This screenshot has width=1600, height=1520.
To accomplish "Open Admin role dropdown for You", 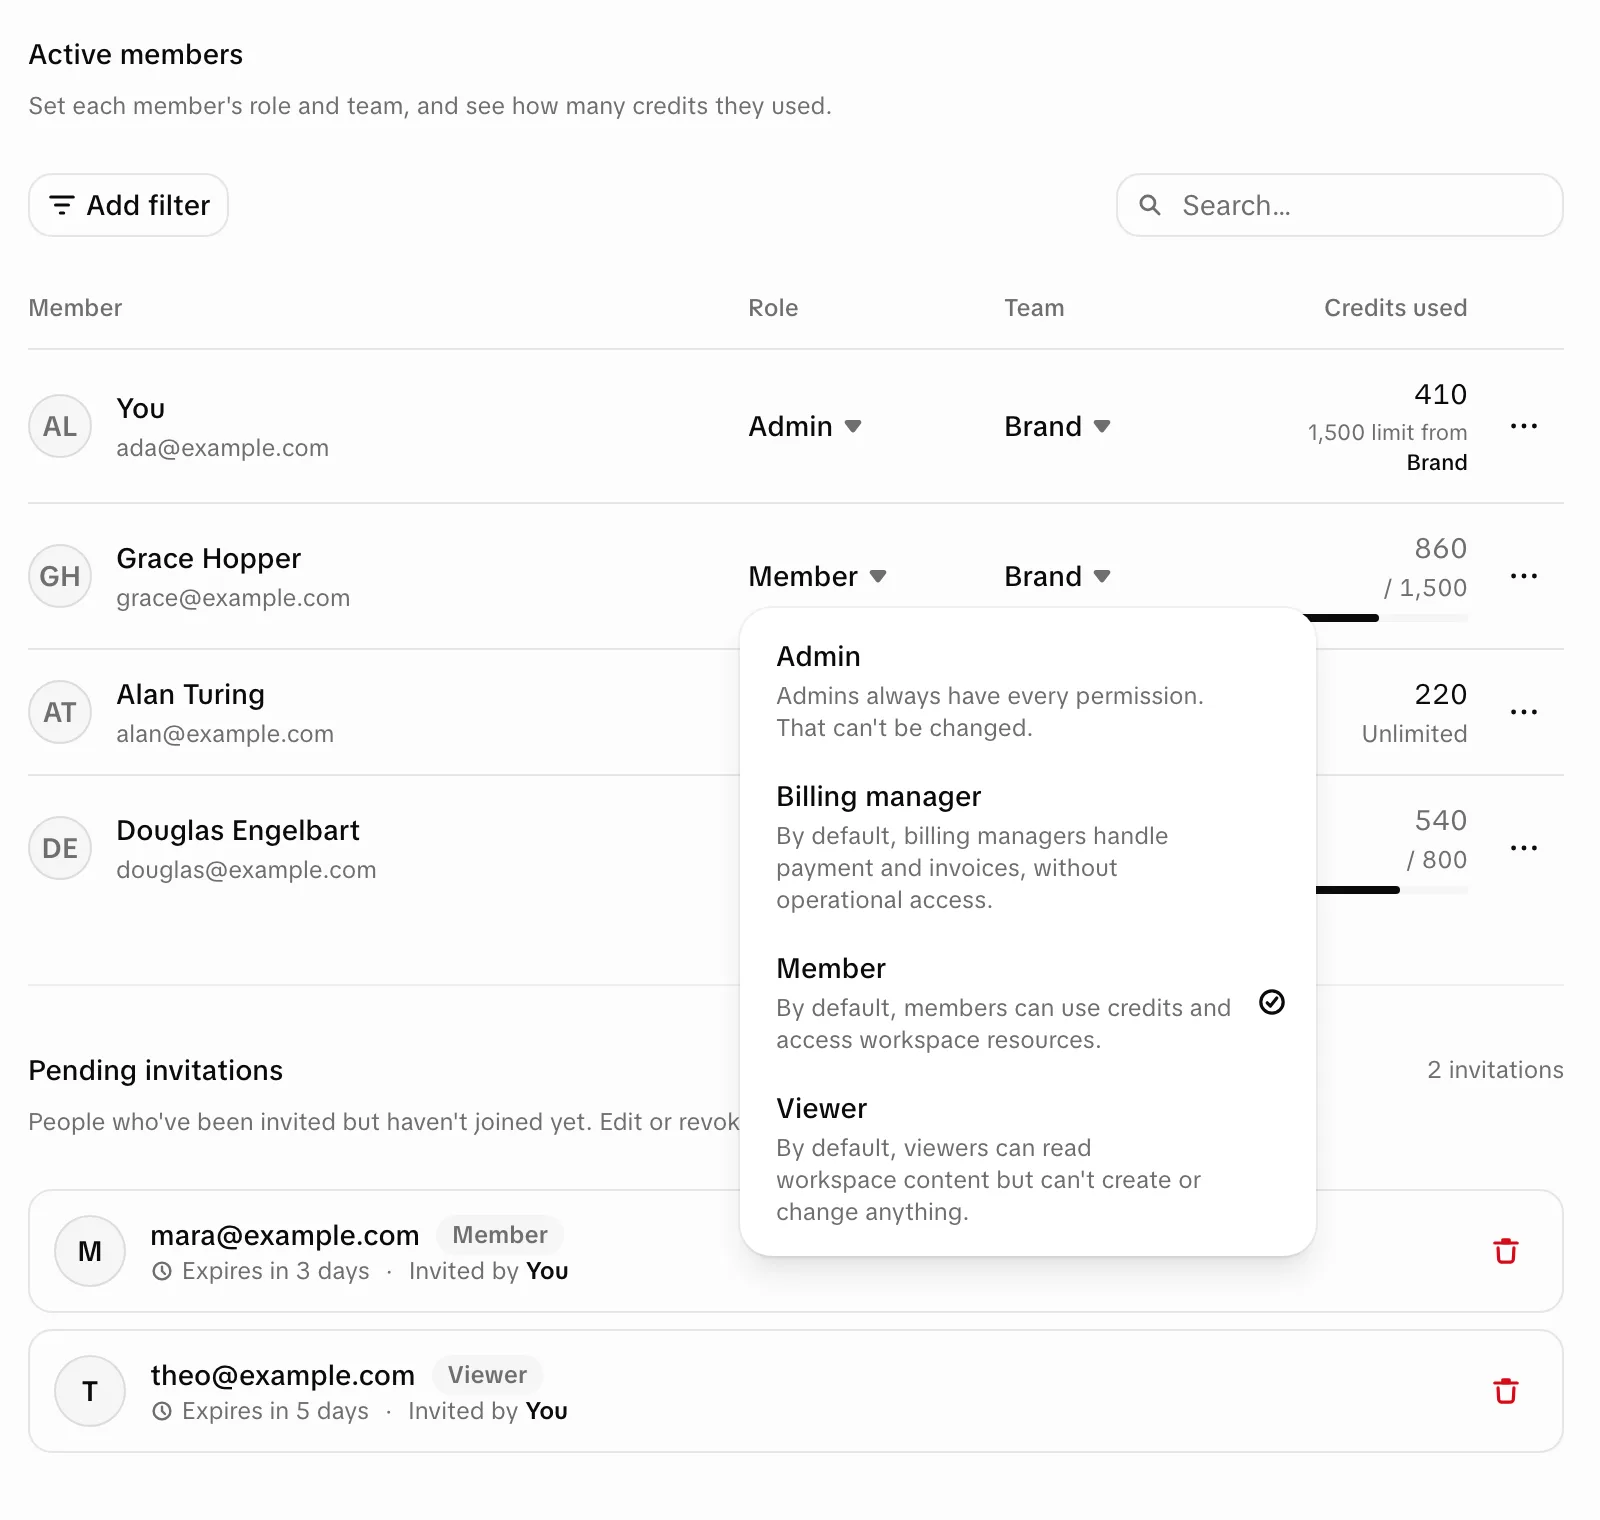I will click(x=805, y=426).
